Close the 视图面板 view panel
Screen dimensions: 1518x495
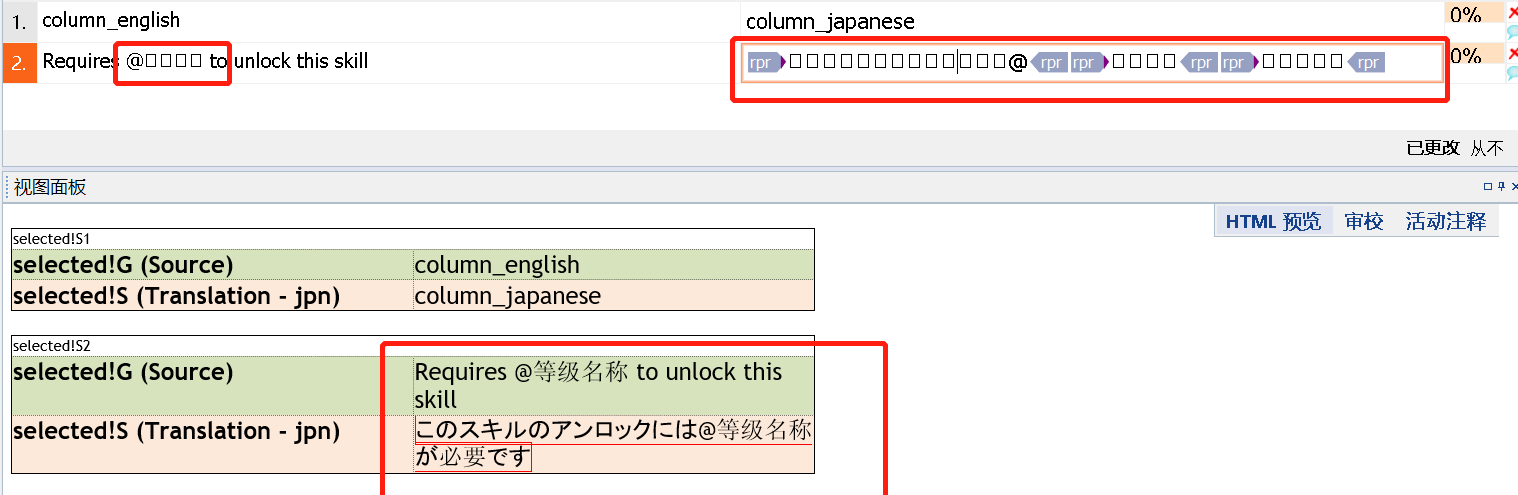click(x=1514, y=187)
